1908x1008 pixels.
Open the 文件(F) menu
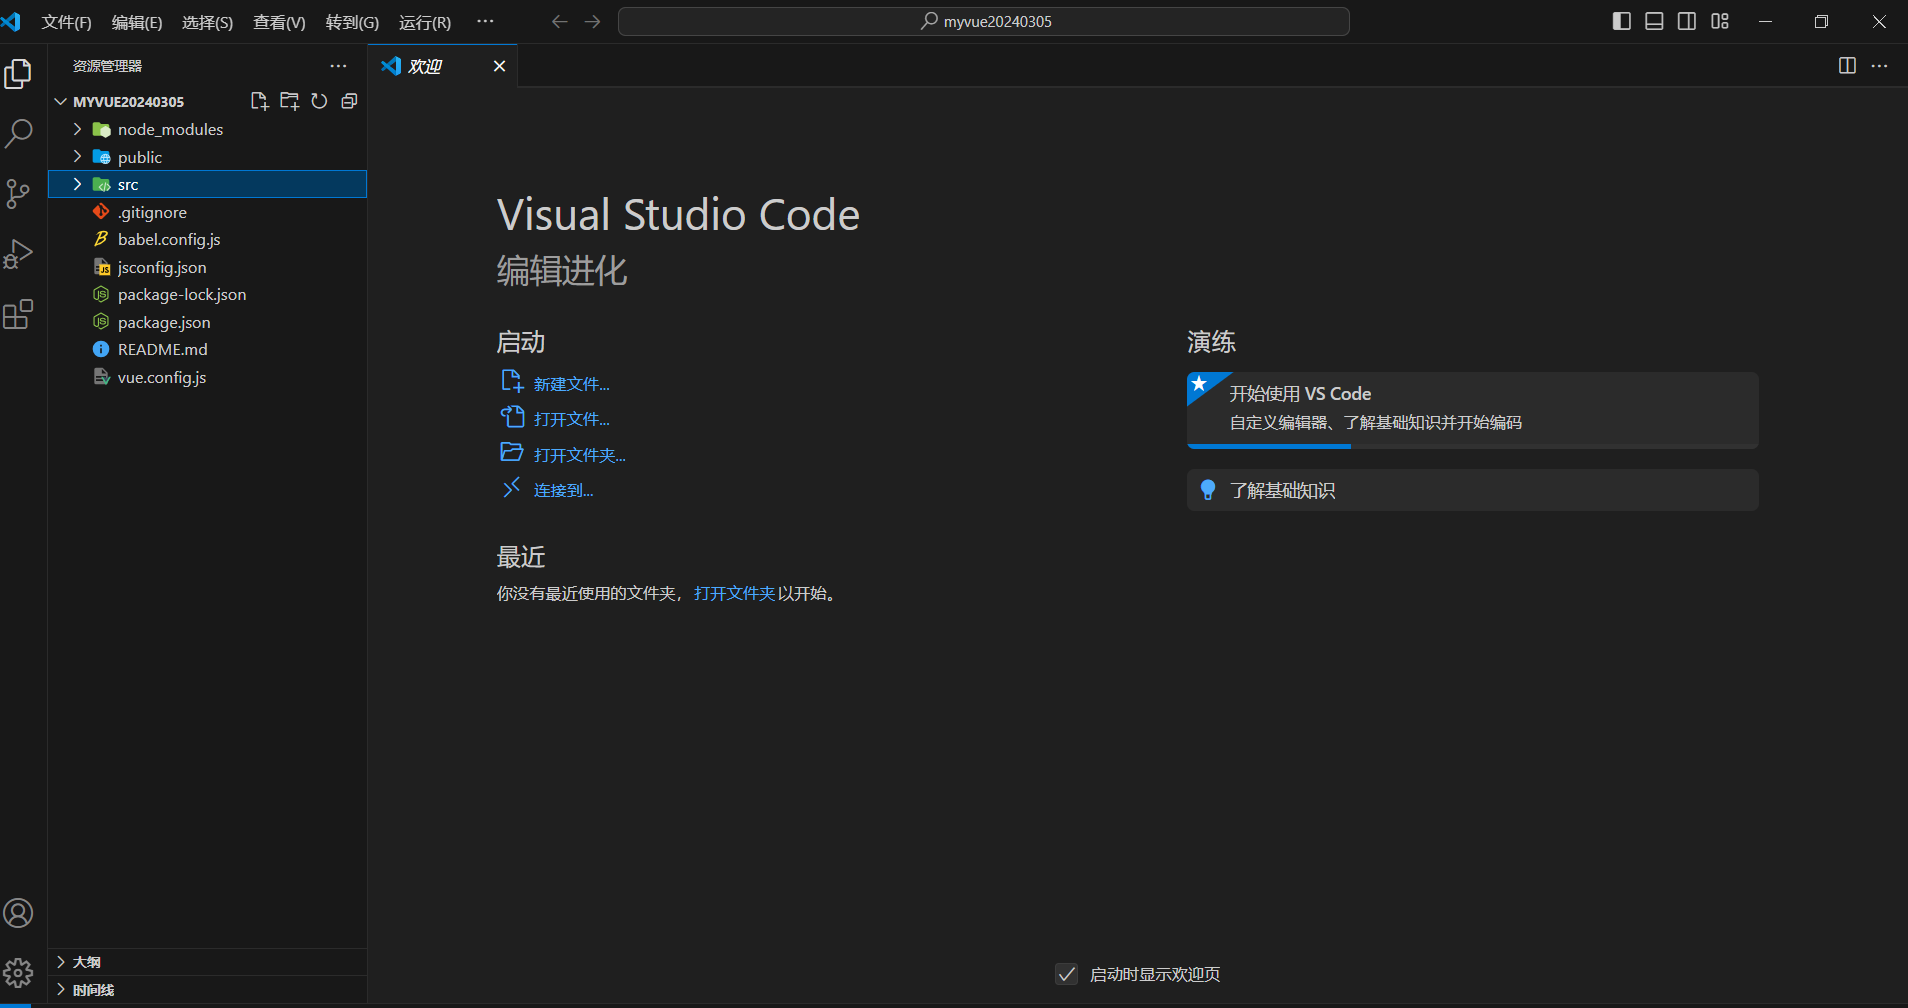click(x=66, y=22)
